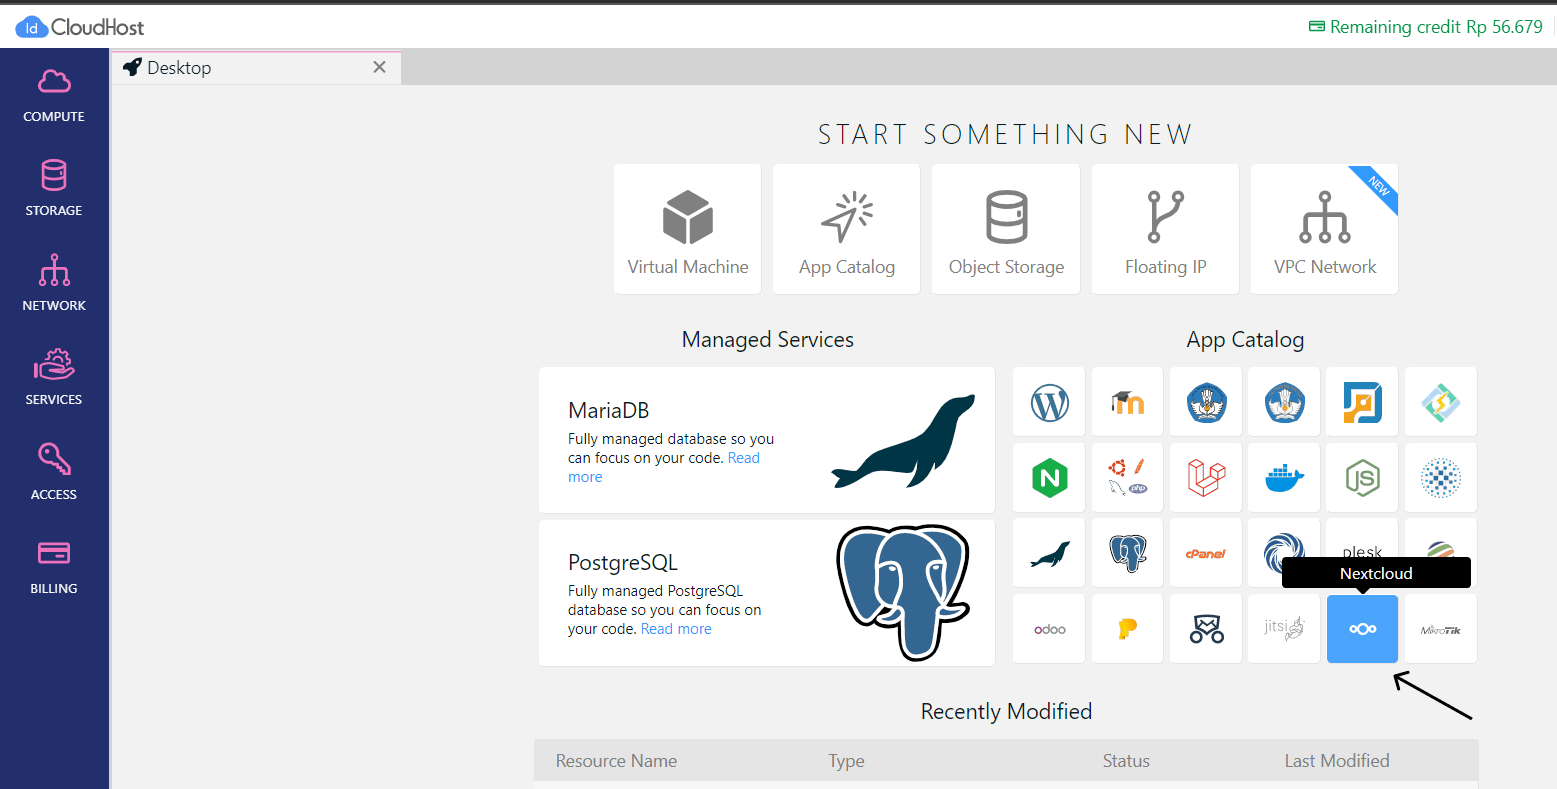This screenshot has height=789, width=1557.
Task: Open the Moodle app icon
Action: pos(1127,402)
